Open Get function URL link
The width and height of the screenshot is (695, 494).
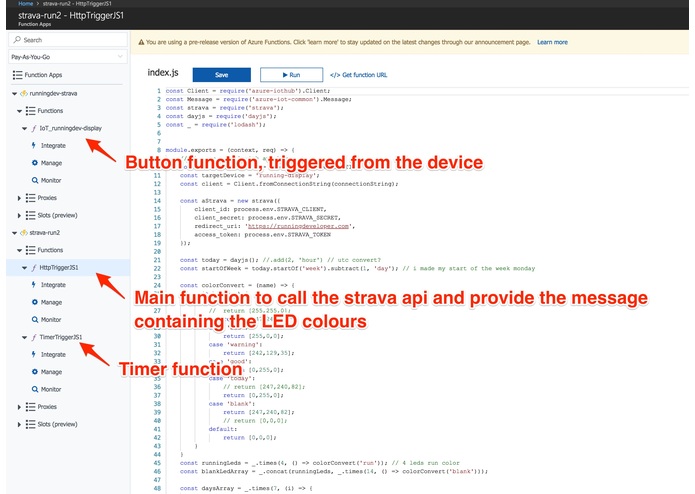(x=359, y=75)
